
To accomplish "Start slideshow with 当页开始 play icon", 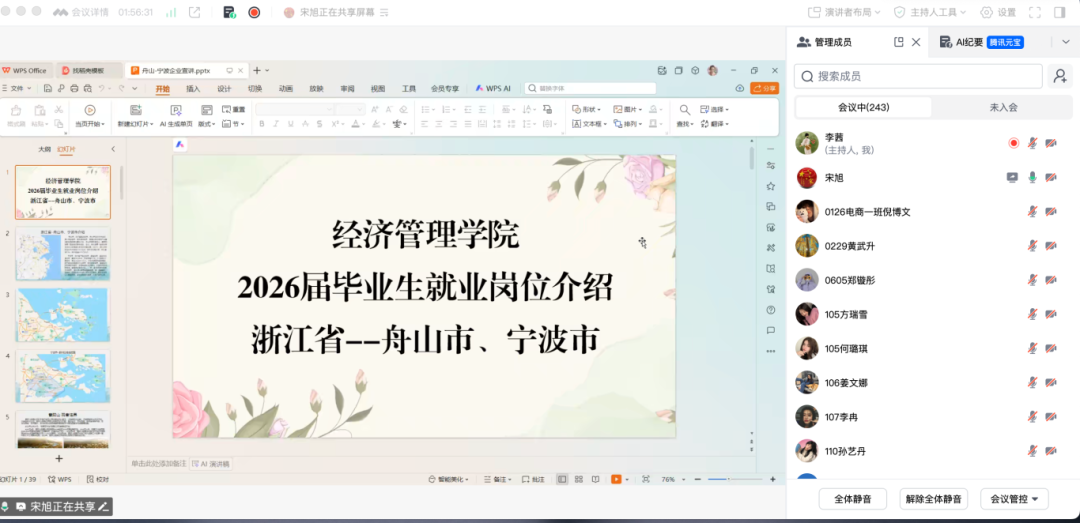I will pyautogui.click(x=89, y=110).
